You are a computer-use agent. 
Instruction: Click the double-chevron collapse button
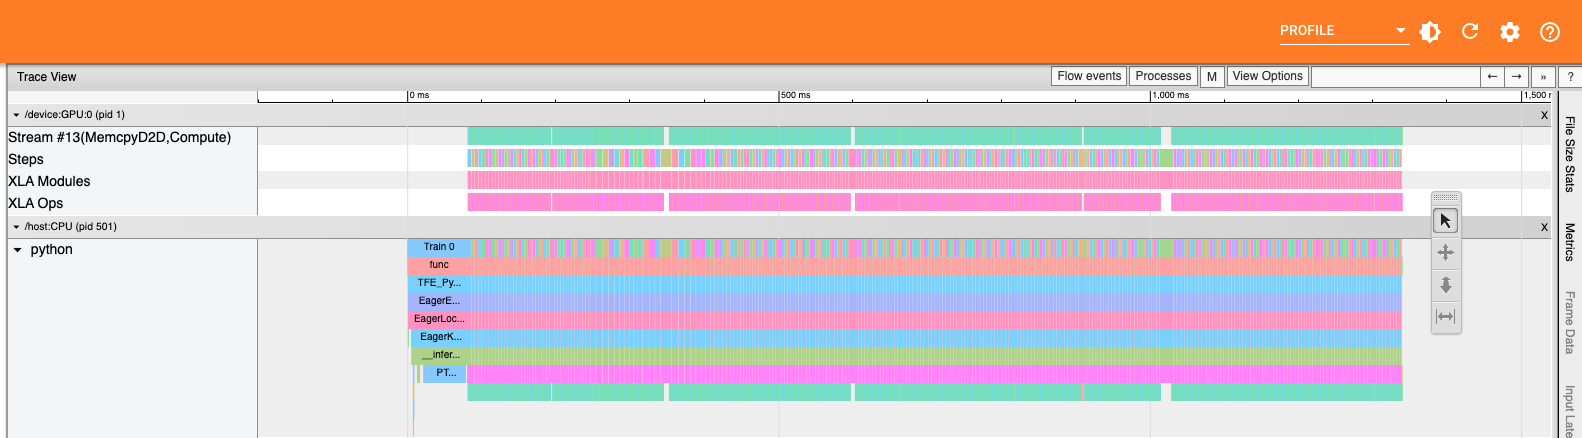pyautogui.click(x=1543, y=76)
